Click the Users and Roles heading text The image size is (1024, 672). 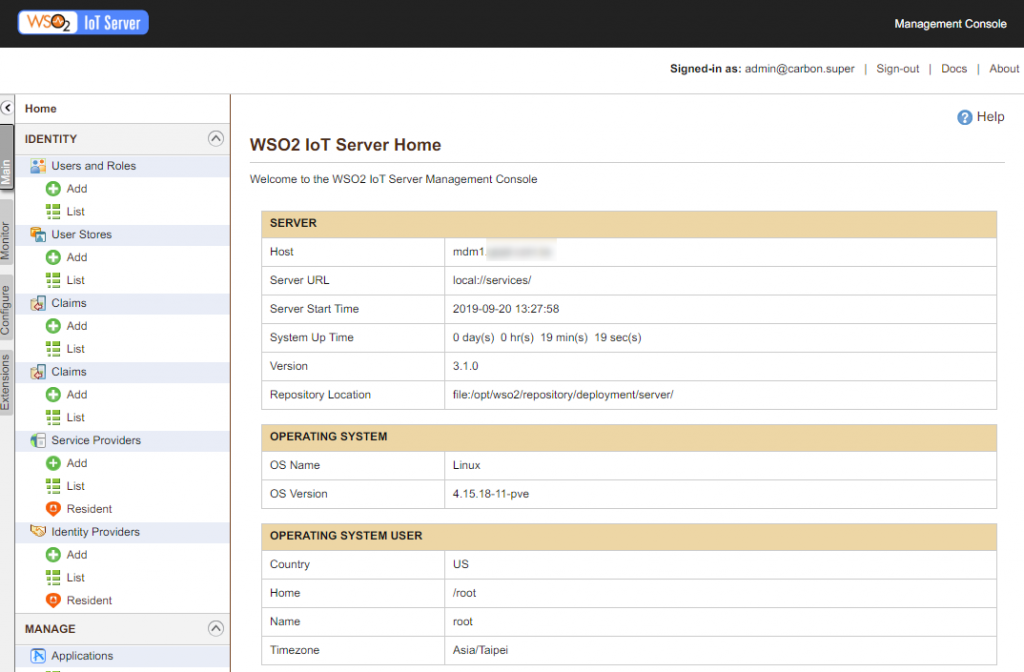tap(93, 166)
